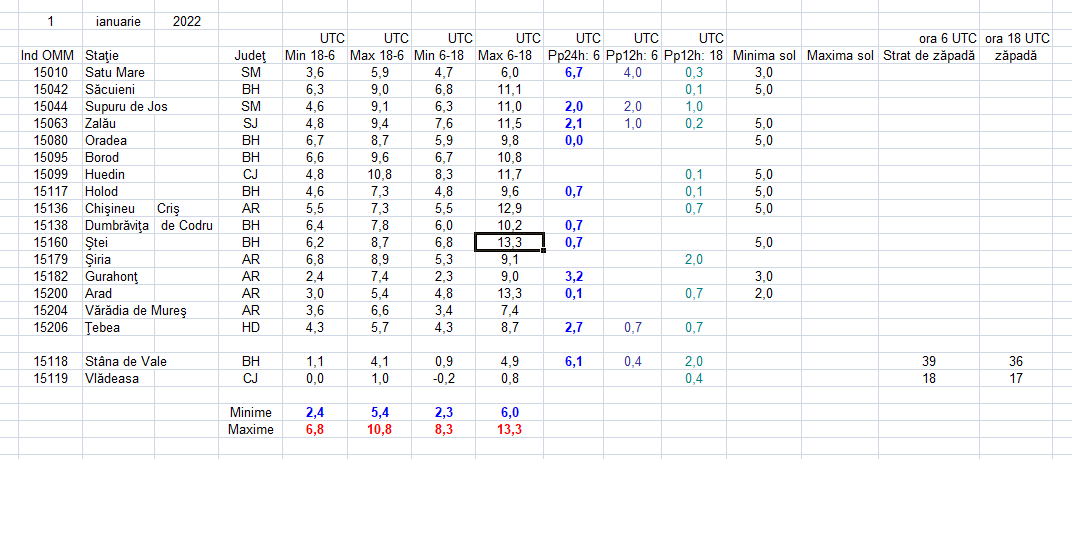Select the station name 'Săcuieni'
This screenshot has height=540, width=1072.
118,90
